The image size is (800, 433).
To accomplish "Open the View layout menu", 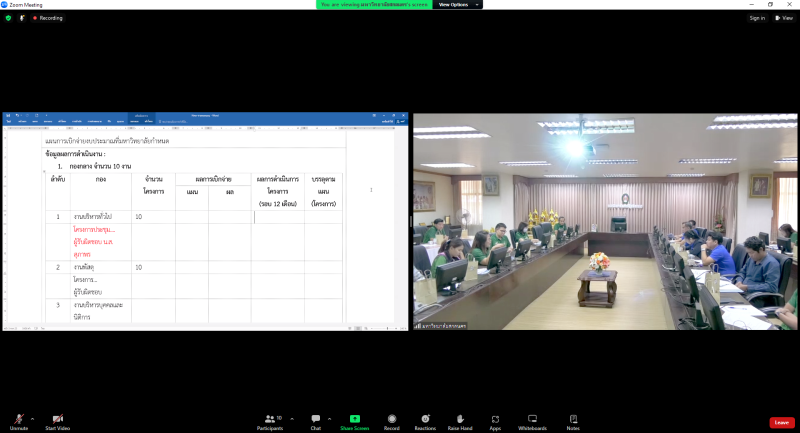I will click(x=785, y=18).
